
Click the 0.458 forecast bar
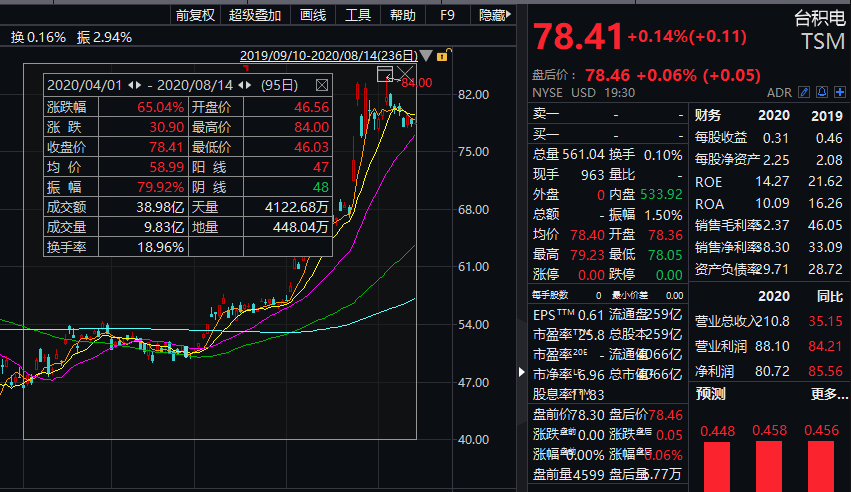(769, 467)
